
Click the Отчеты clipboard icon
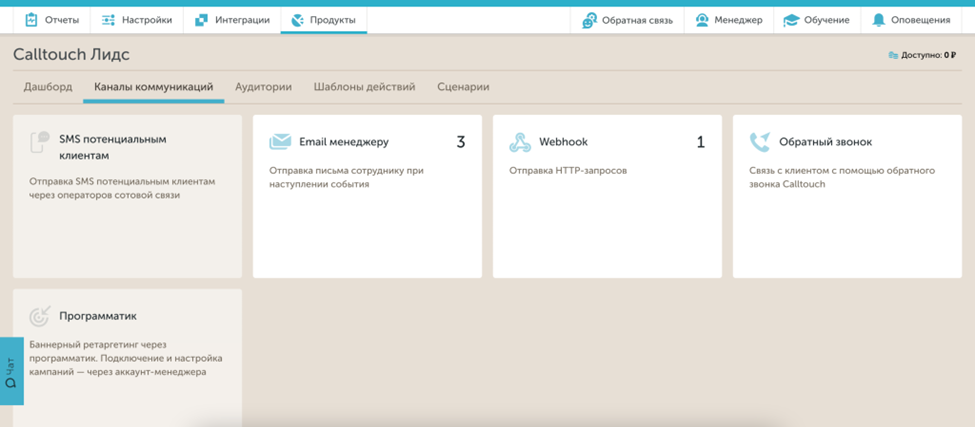point(31,20)
